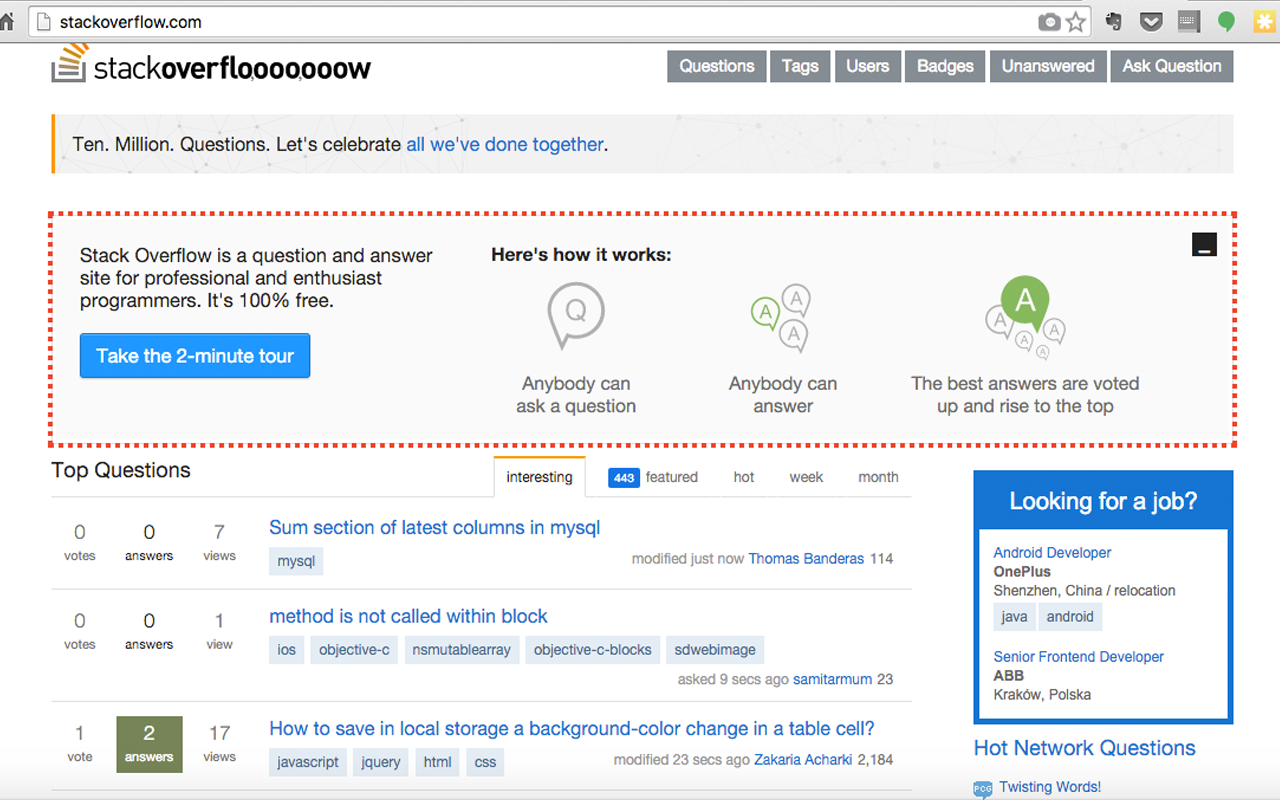Click 'modified 23 secs ago' timestamp
1280x800 pixels.
682,760
